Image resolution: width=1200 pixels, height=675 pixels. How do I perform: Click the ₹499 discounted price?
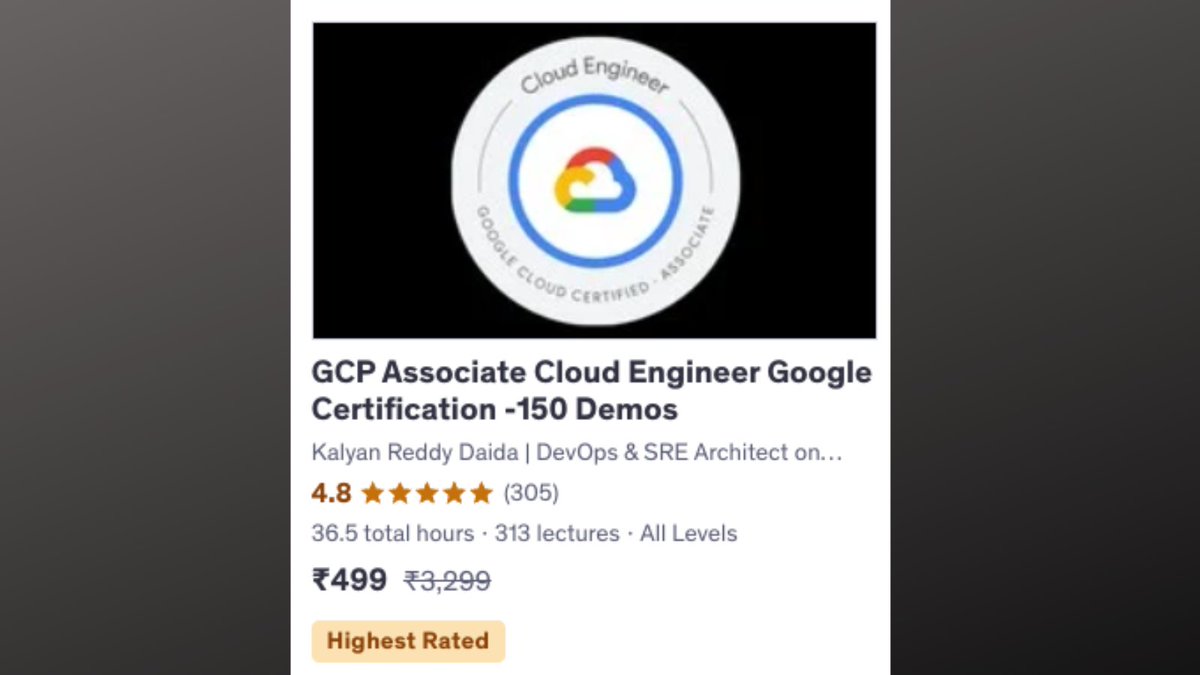[349, 580]
